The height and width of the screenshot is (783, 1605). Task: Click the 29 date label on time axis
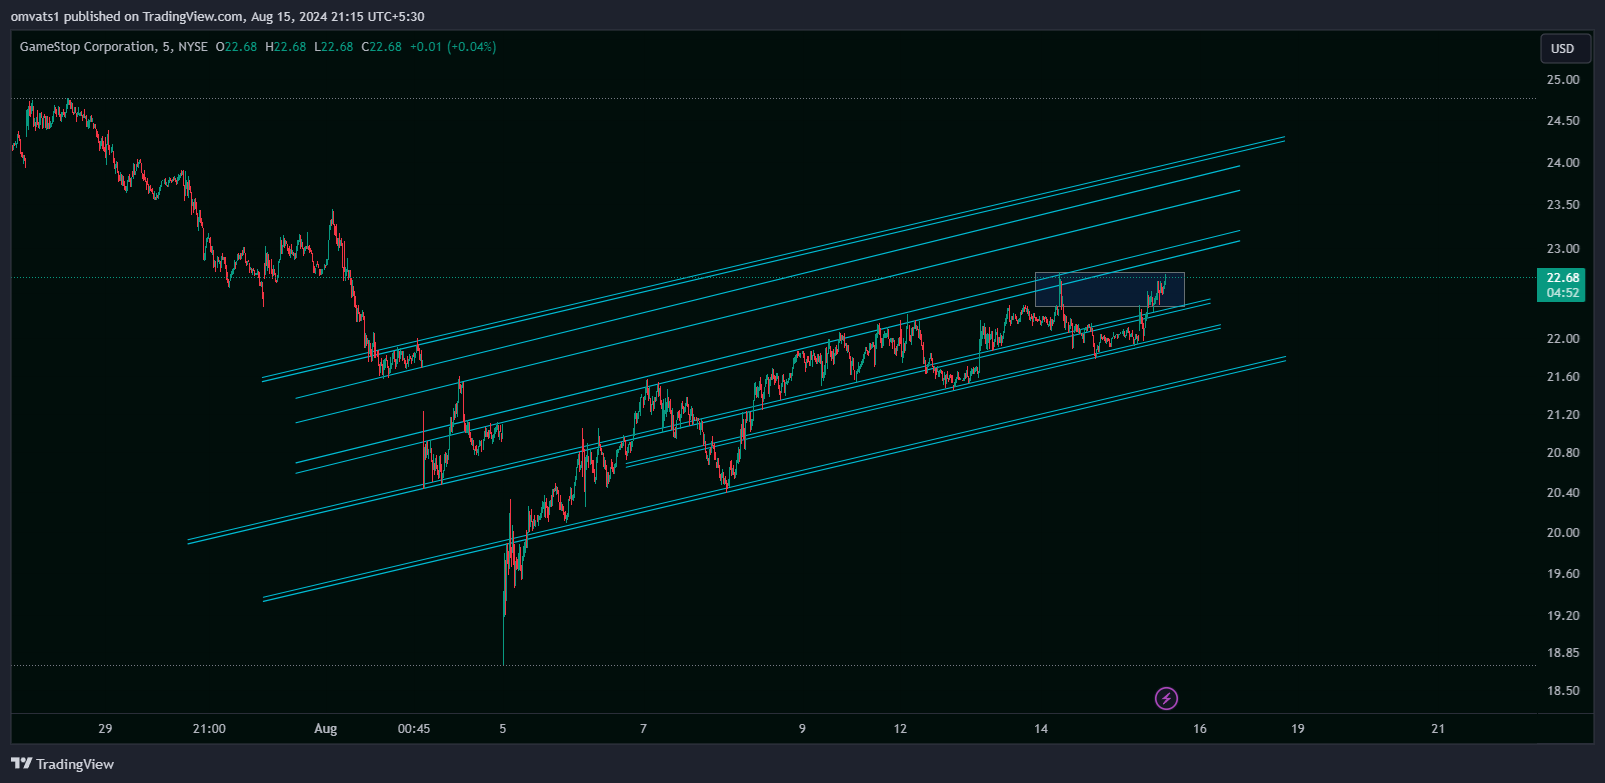tap(105, 729)
